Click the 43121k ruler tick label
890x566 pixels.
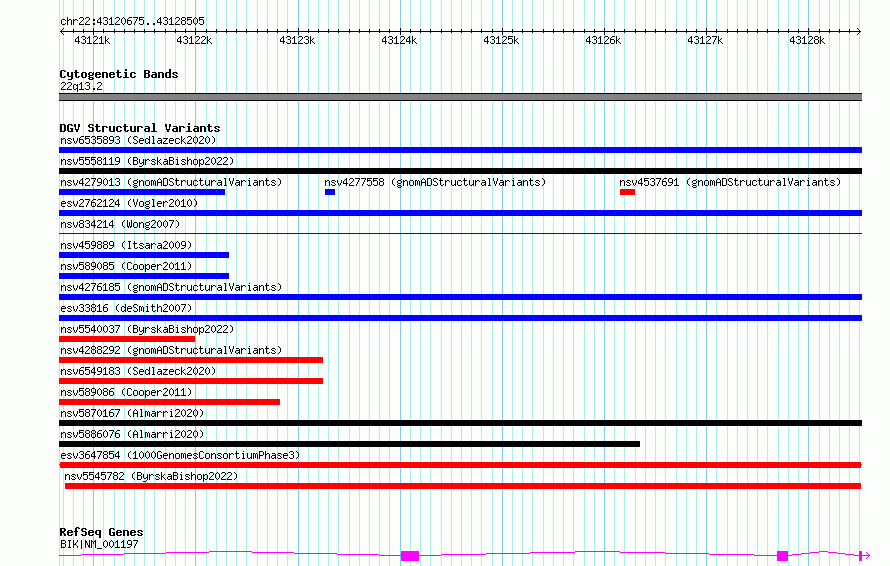click(92, 41)
